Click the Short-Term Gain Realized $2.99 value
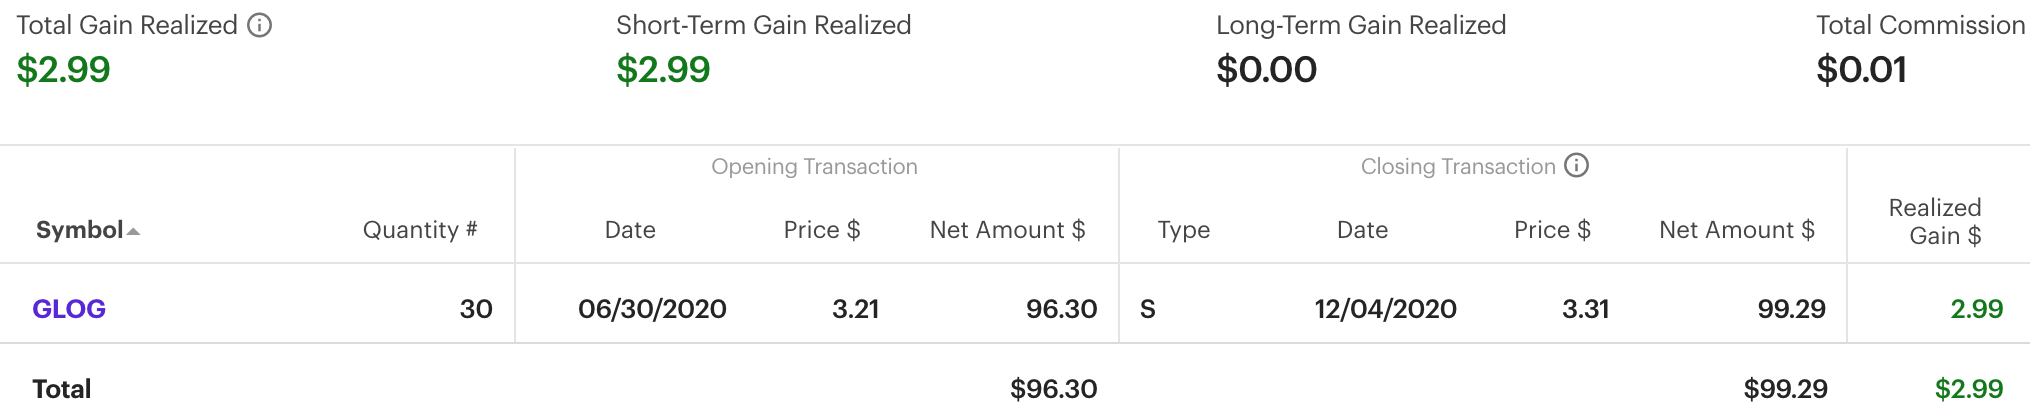The height and width of the screenshot is (418, 2030). (663, 70)
